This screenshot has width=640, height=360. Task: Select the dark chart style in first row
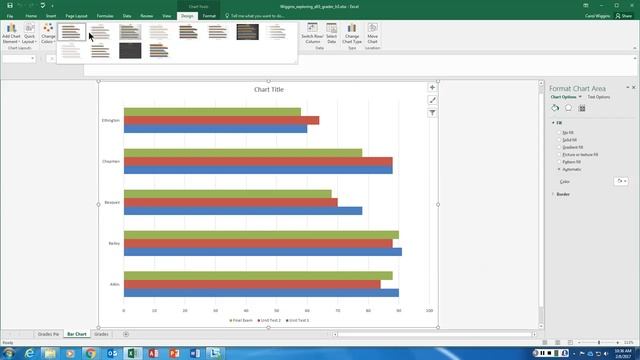pos(247,32)
